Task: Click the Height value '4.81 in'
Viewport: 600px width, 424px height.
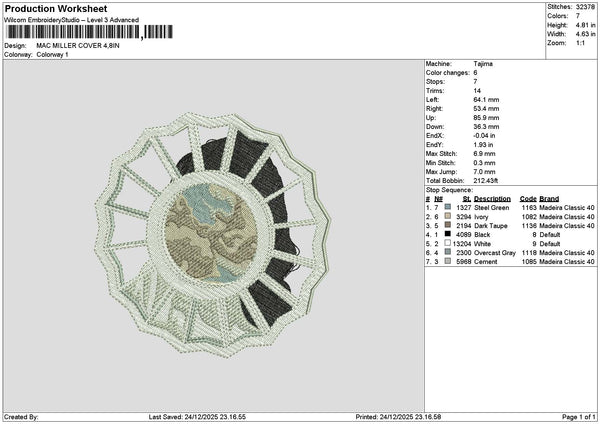Action: click(585, 25)
